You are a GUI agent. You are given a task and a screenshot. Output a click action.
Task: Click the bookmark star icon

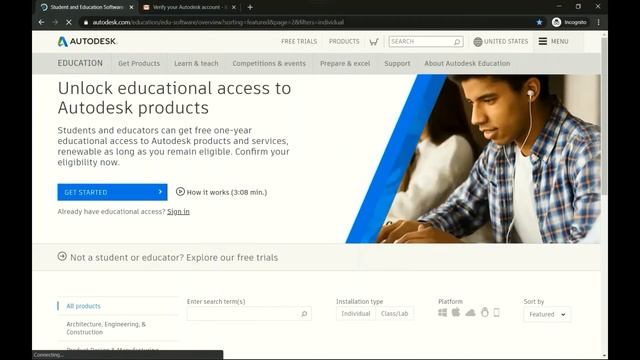539,22
